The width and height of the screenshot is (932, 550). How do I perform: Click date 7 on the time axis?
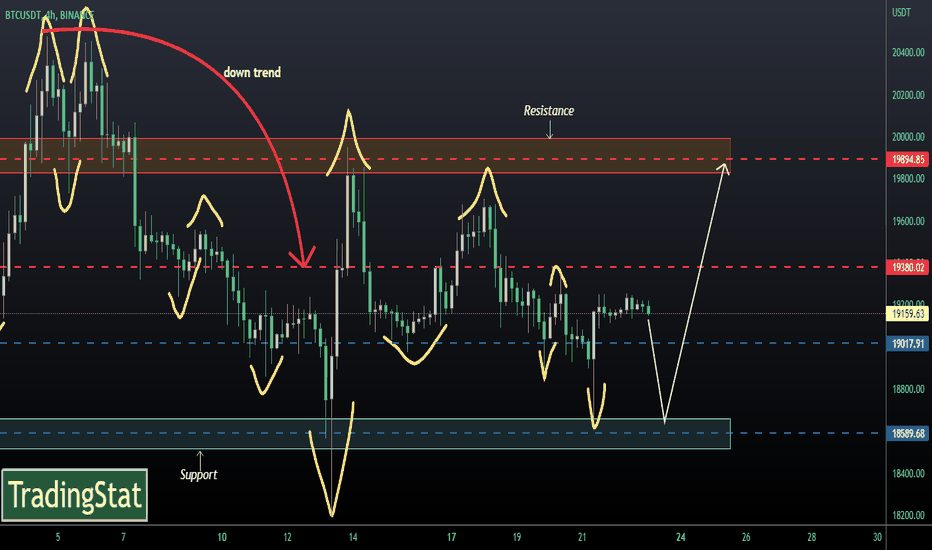pos(123,538)
